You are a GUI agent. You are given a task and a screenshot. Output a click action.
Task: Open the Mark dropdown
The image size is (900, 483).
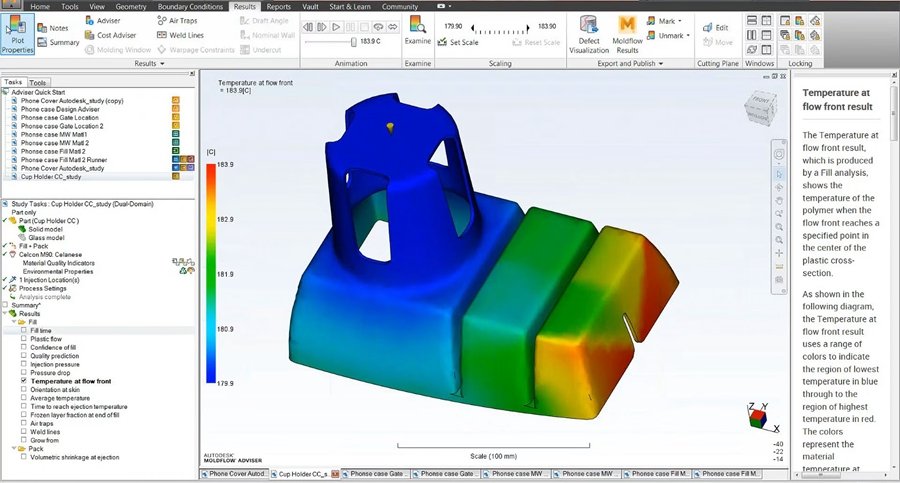pos(664,21)
